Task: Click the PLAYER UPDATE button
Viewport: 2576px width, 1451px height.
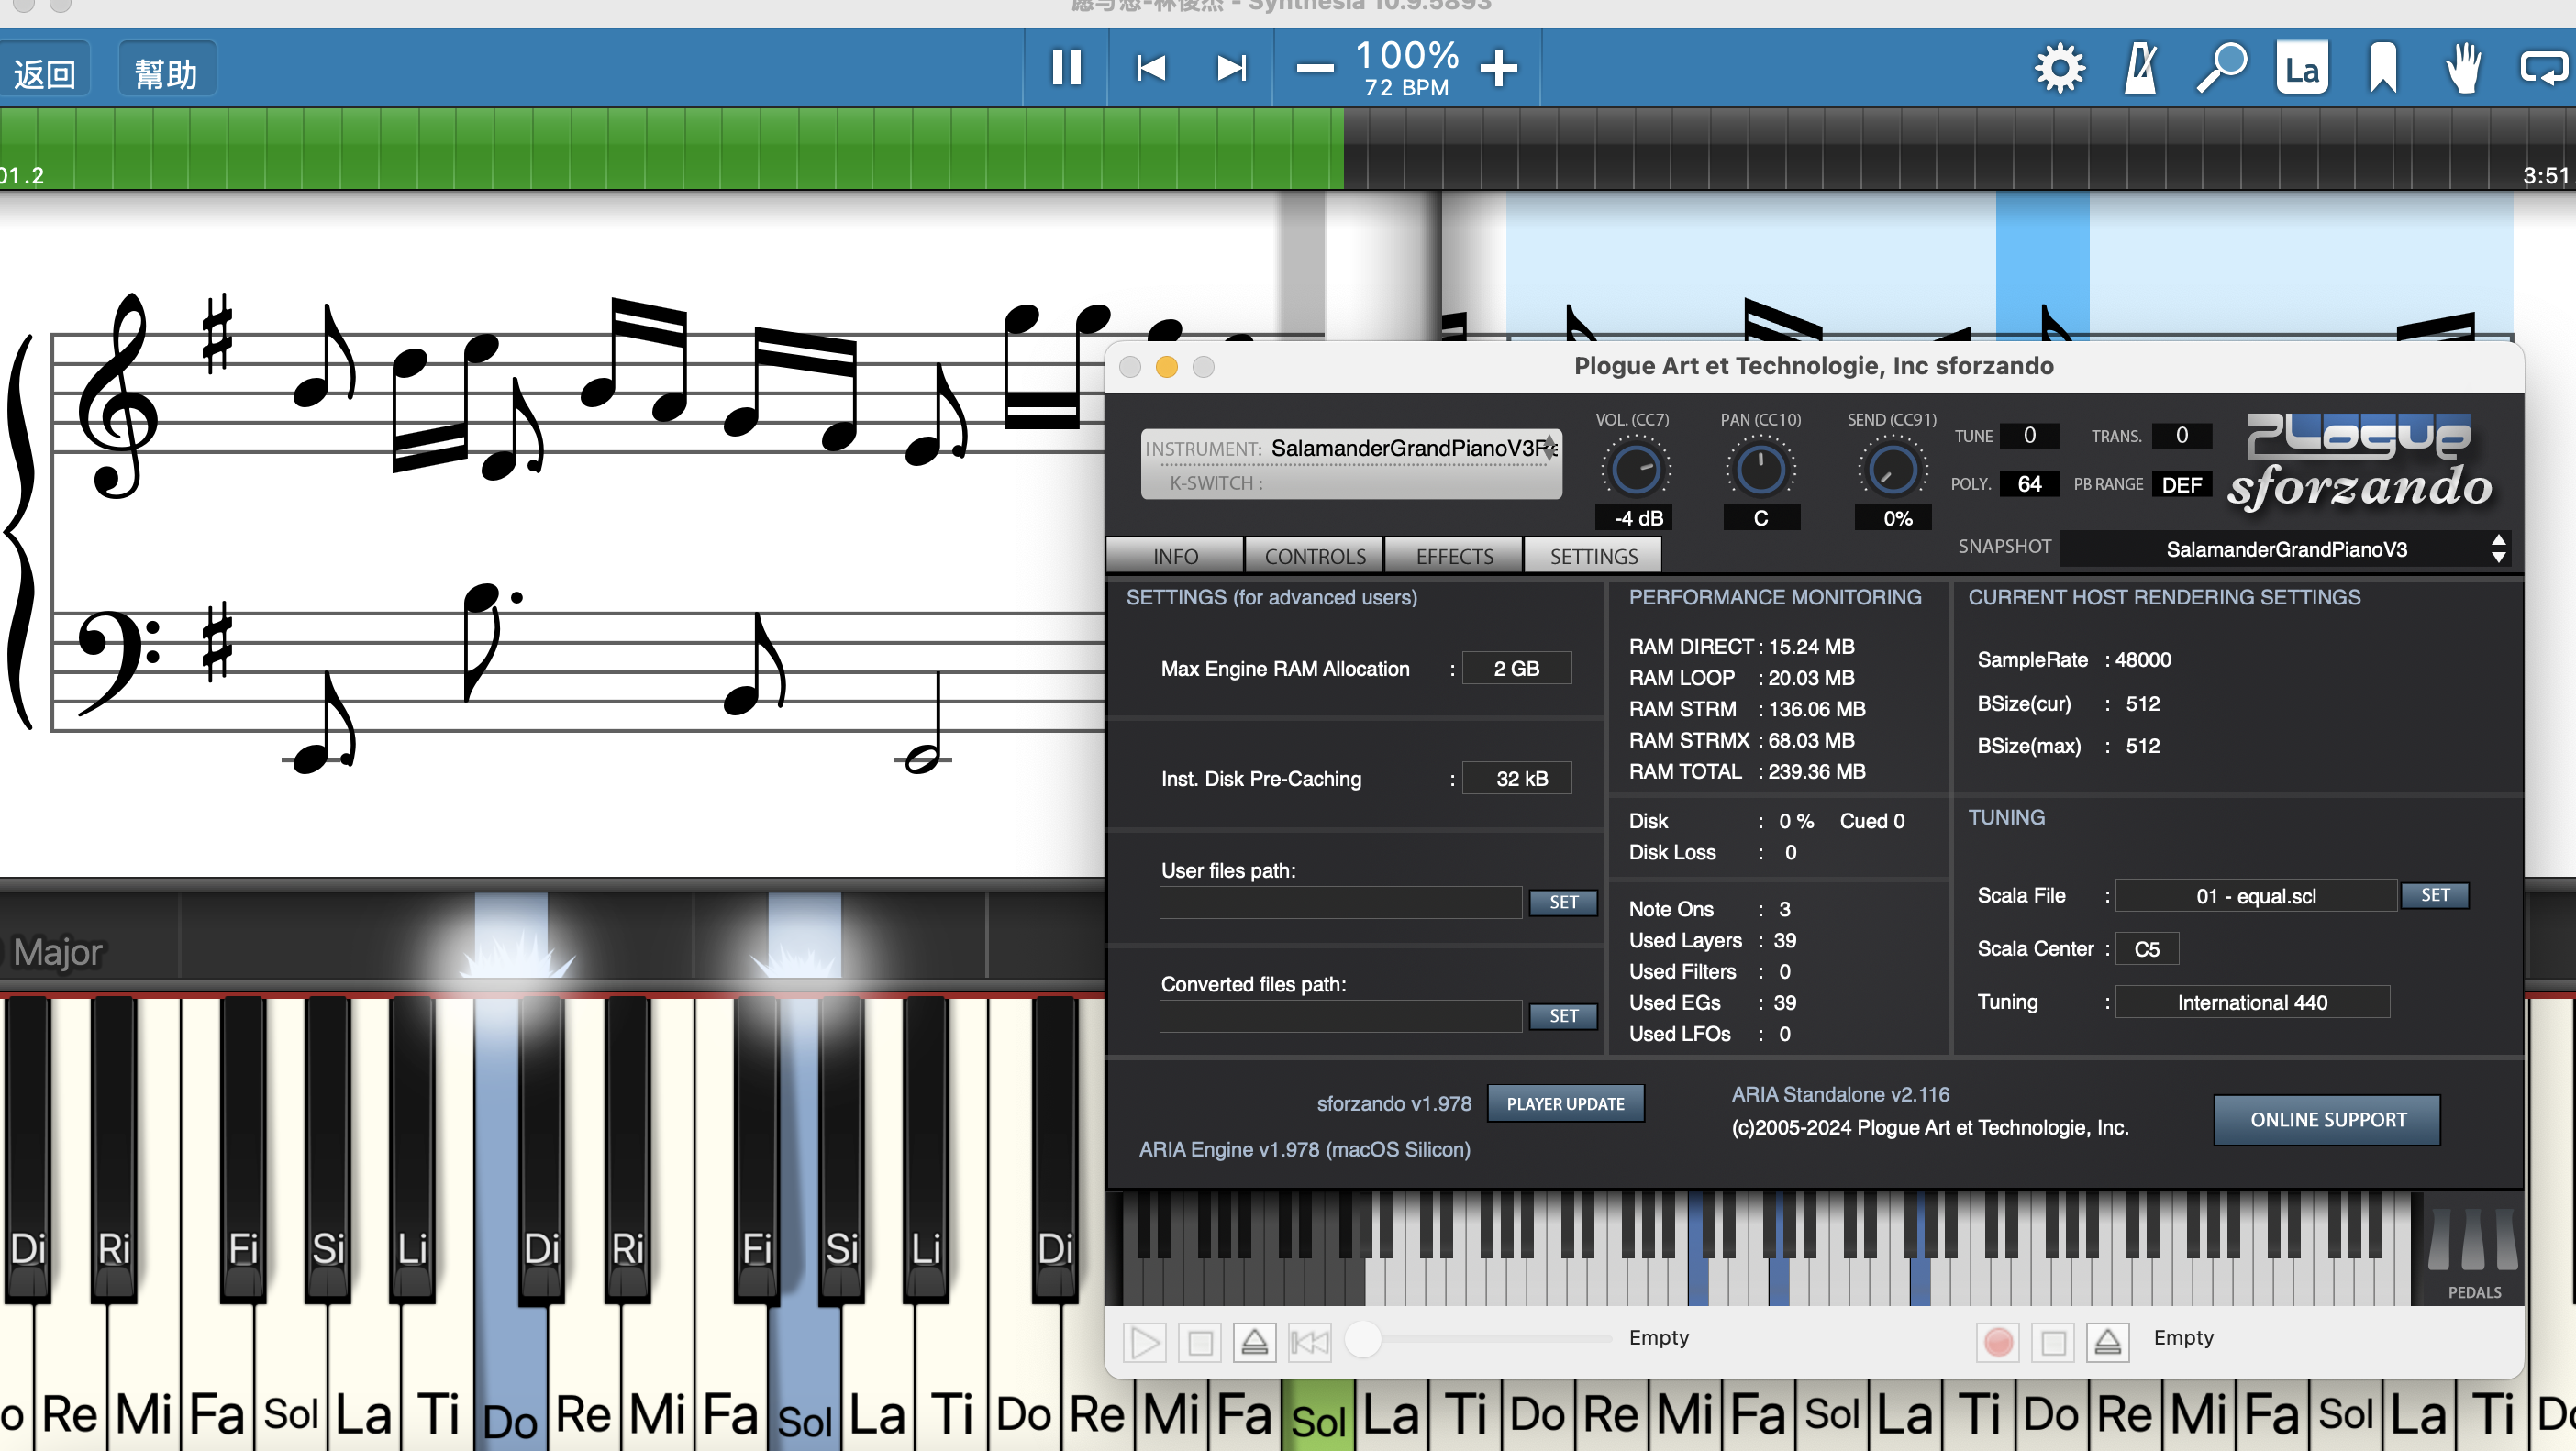Action: pos(1565,1103)
